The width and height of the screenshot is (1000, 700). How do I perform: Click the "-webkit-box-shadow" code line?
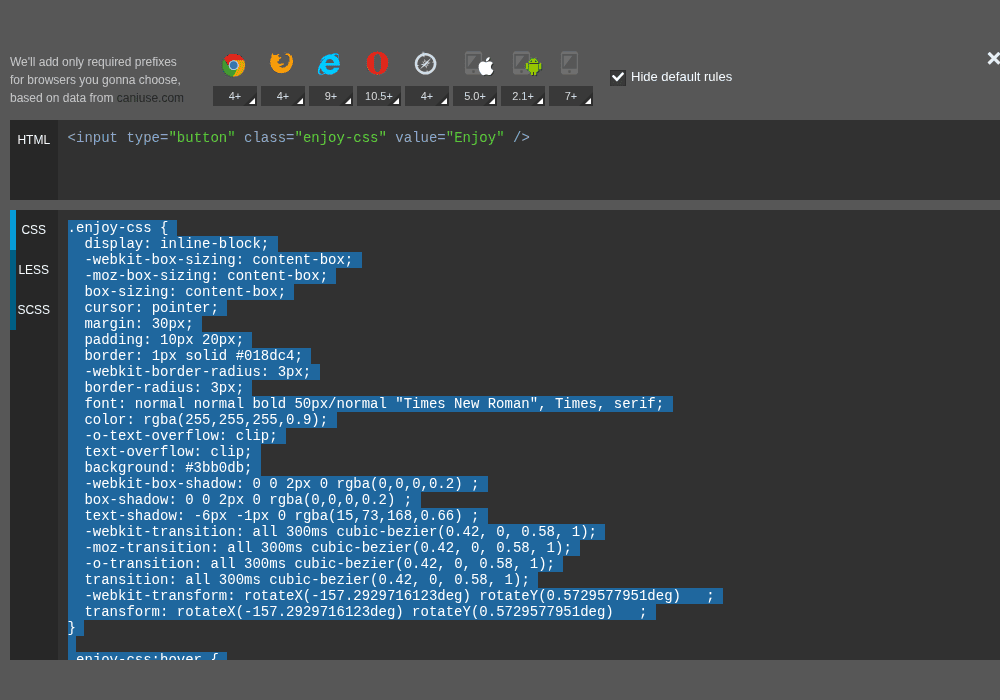click(x=281, y=483)
